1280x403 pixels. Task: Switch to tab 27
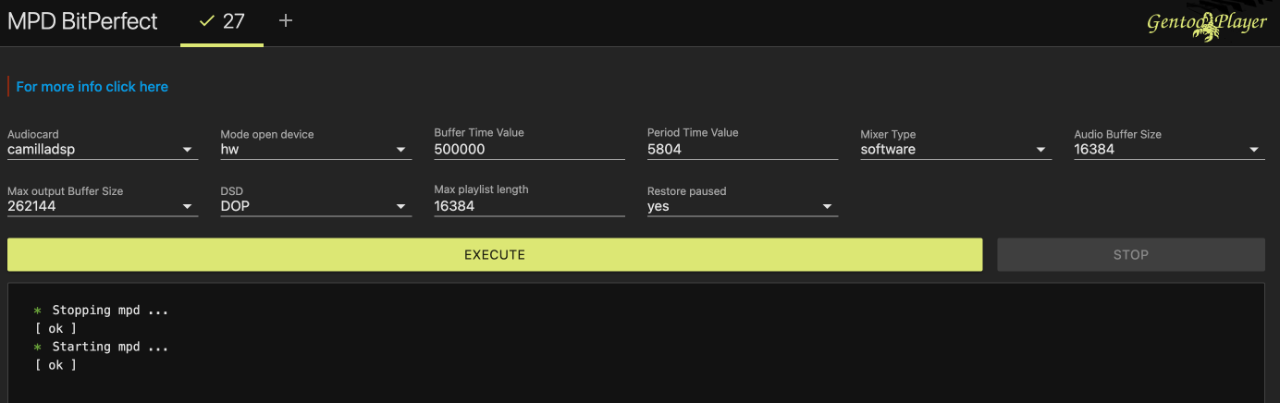222,22
